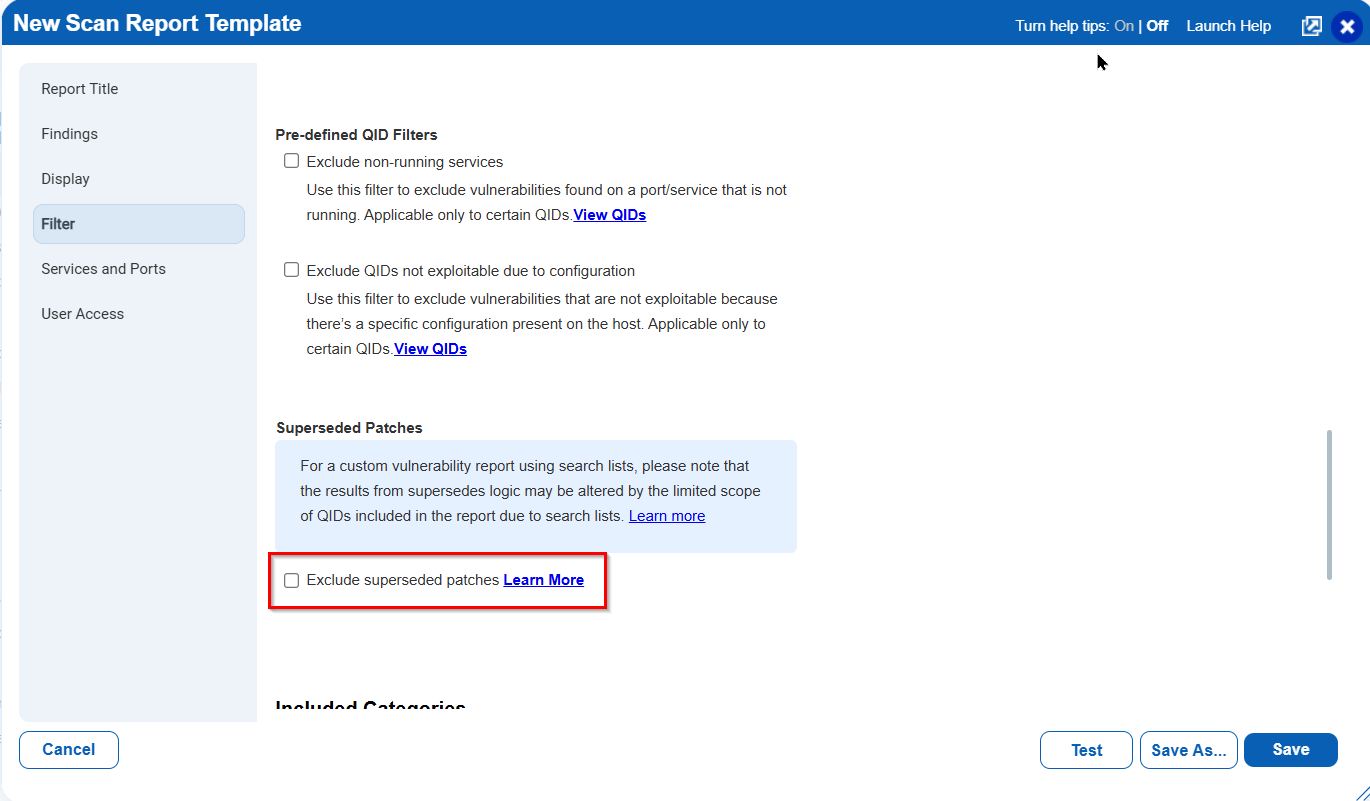View QIDs for not exploitable configuration filter
Viewport: 1370px width, 801px height.
pos(430,349)
